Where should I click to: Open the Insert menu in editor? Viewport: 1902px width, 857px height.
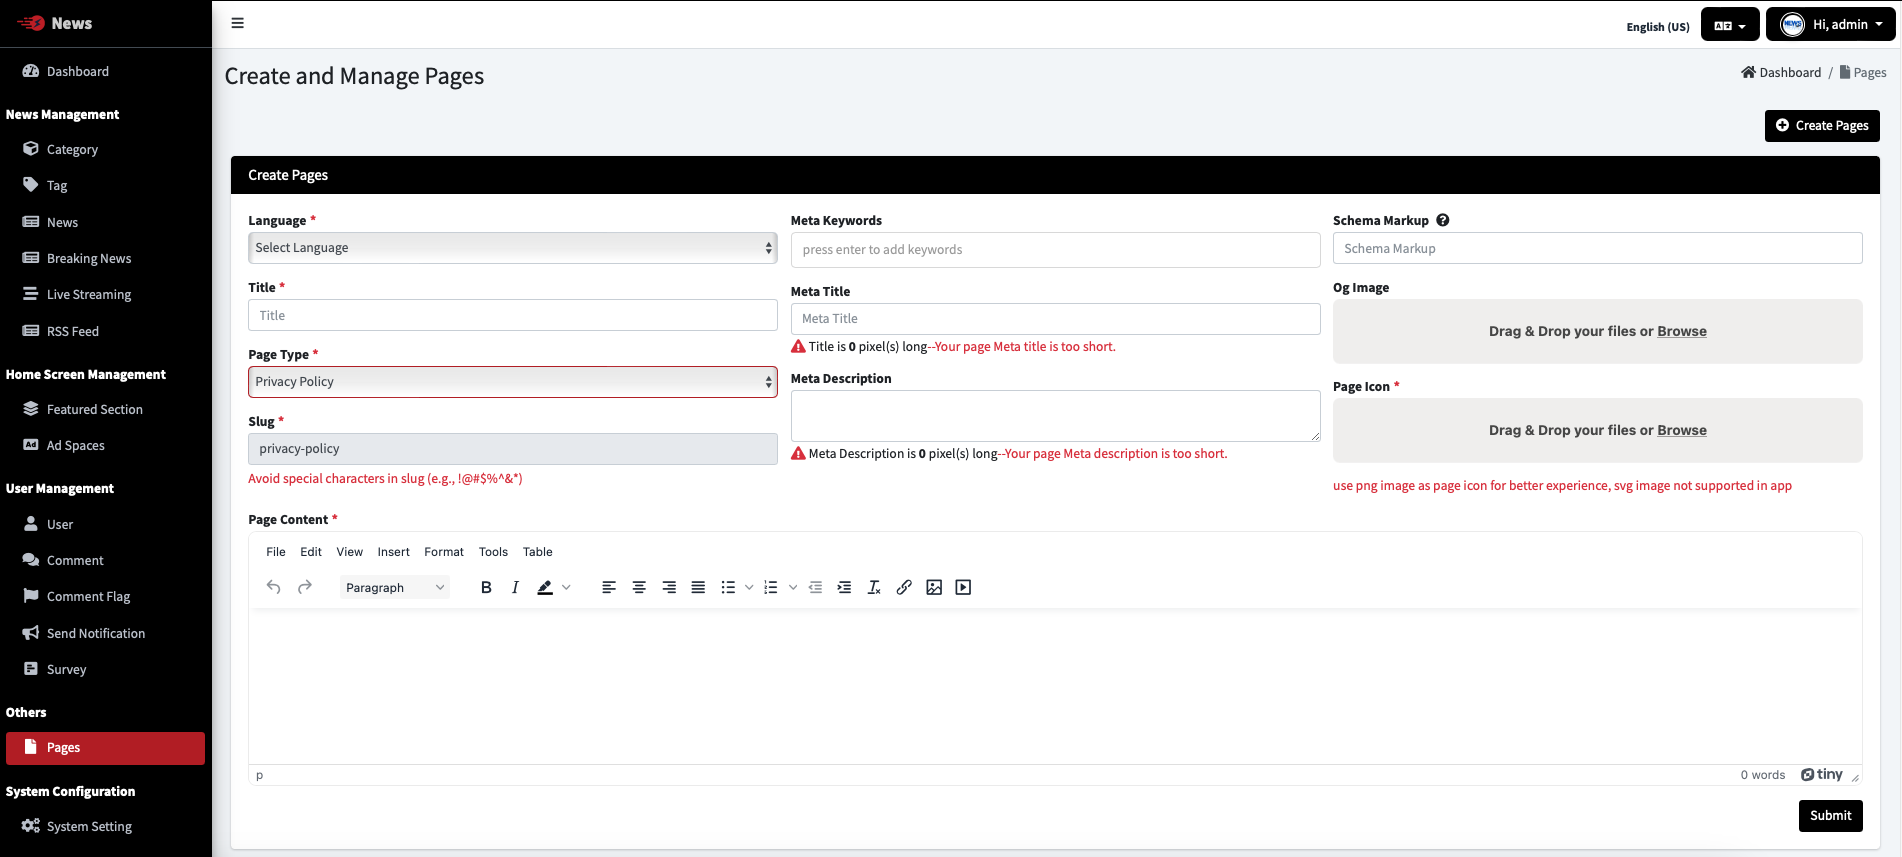(x=393, y=552)
